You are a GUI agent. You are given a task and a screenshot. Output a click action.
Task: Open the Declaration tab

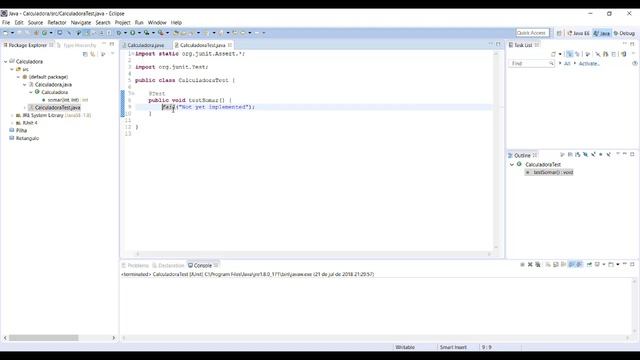[x=168, y=265]
